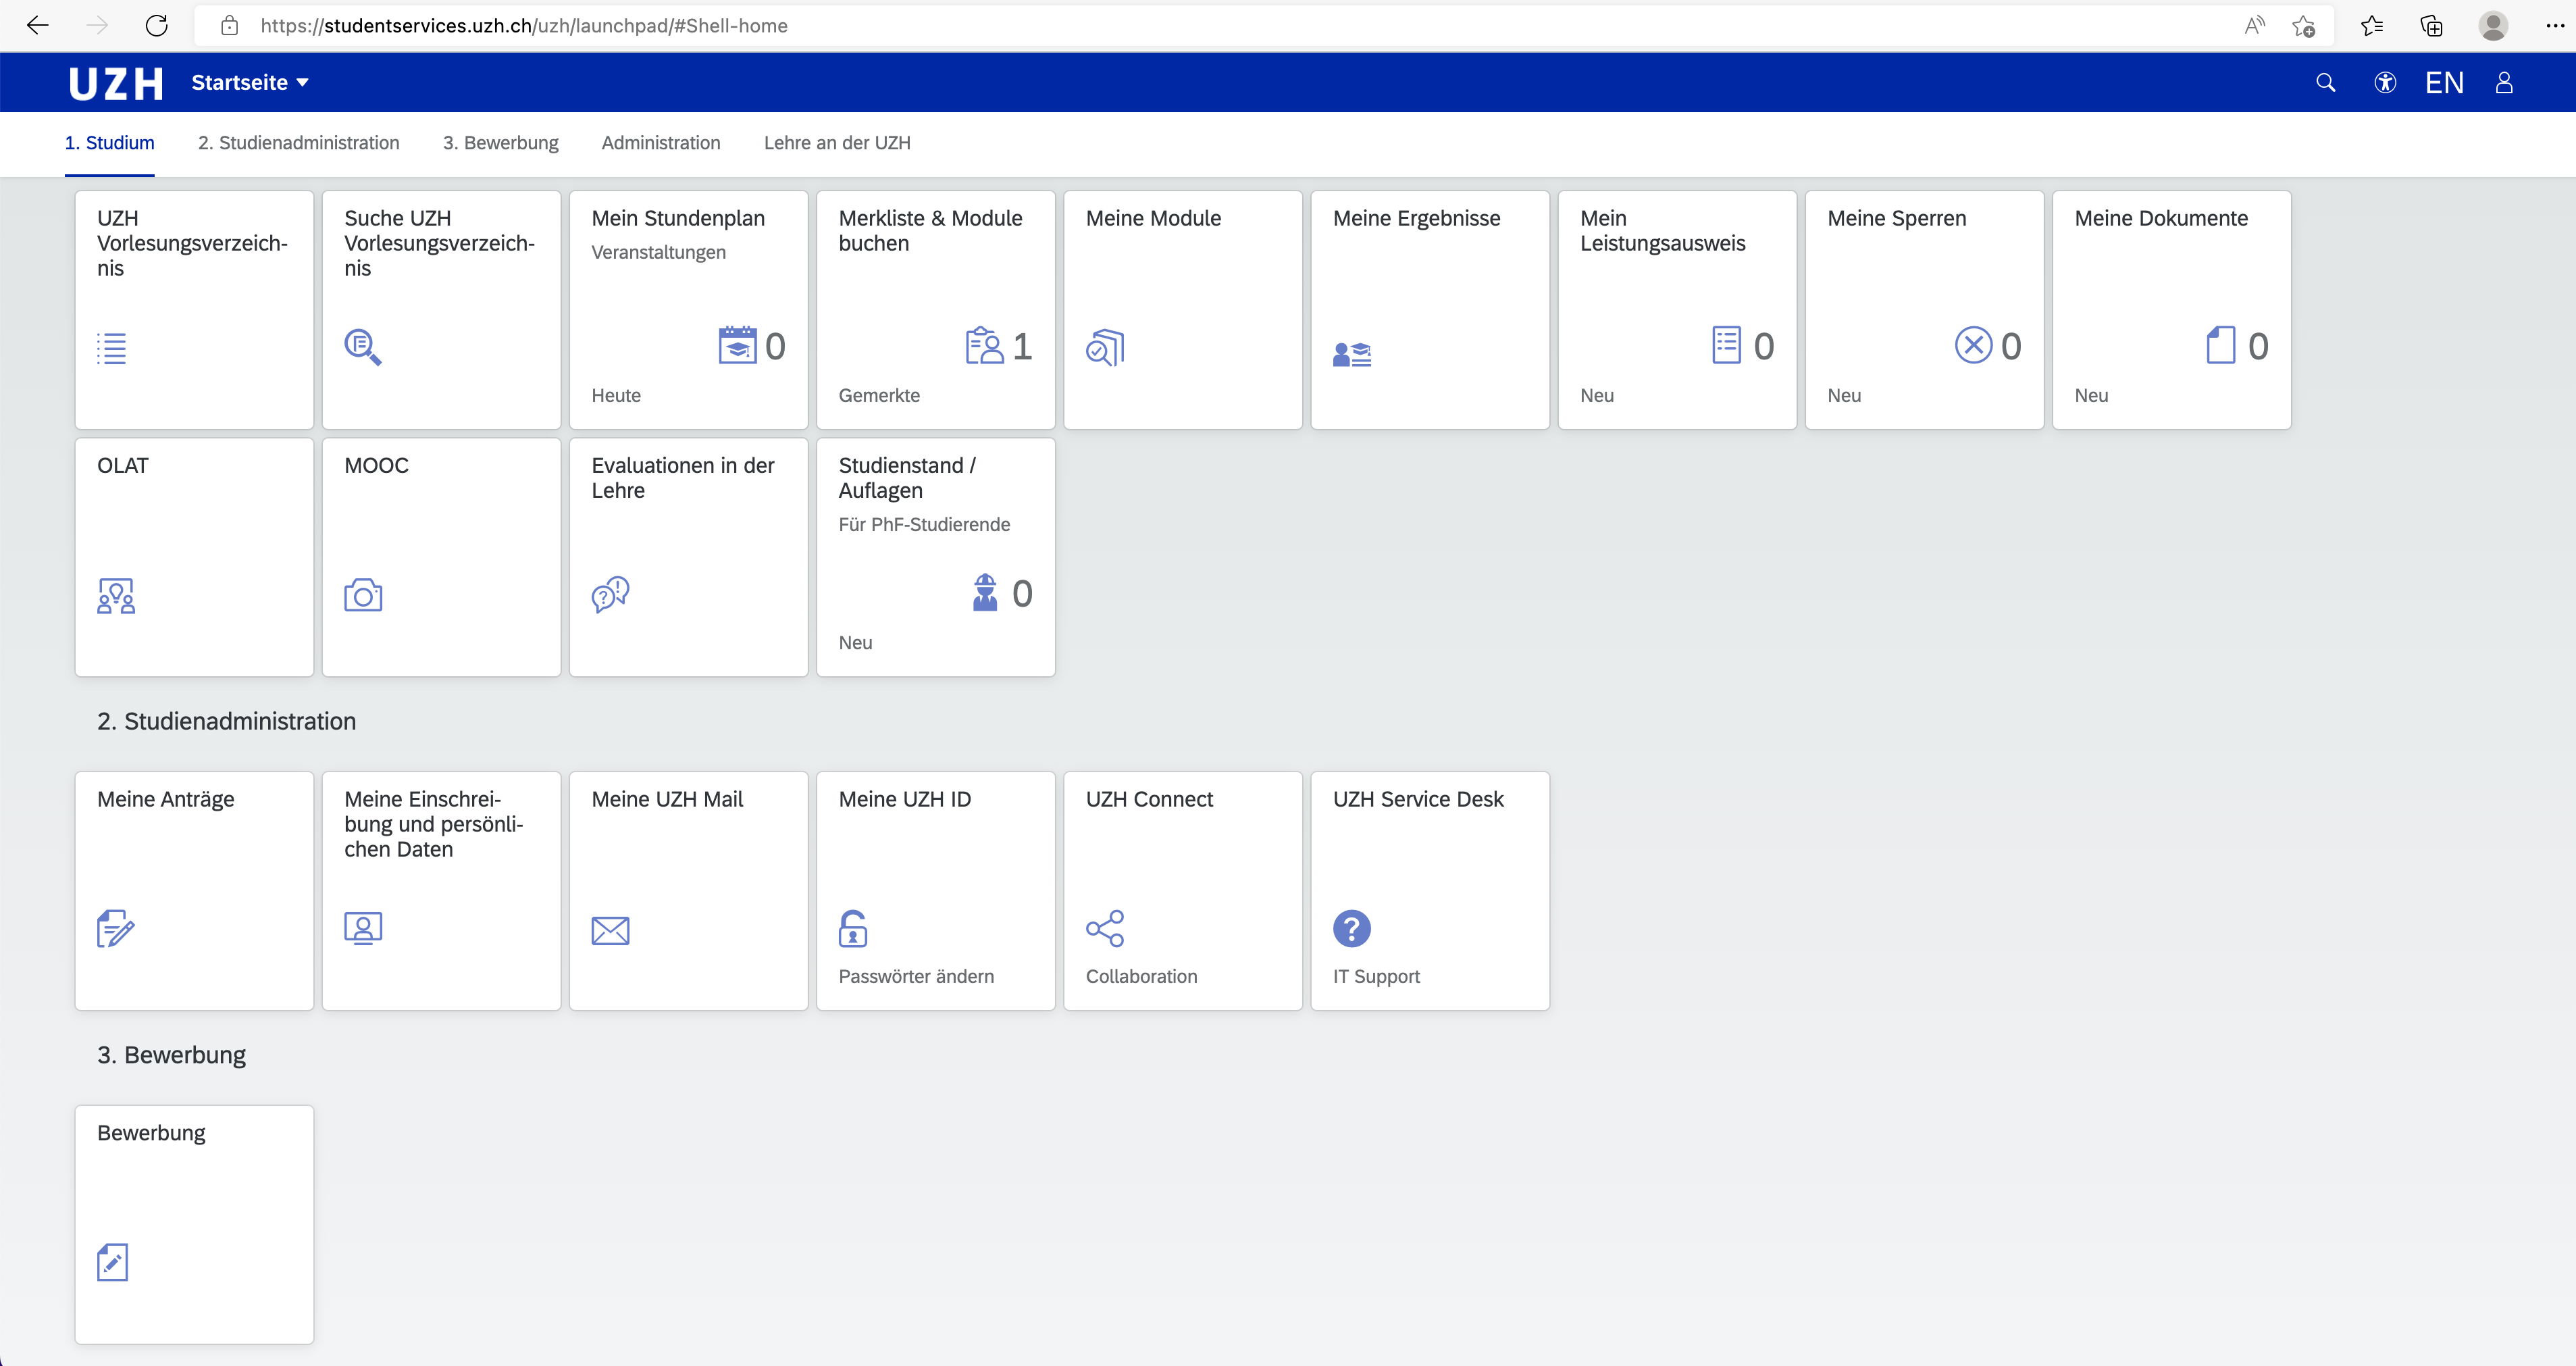Switch to the 2. Studienadministration tab
The width and height of the screenshot is (2576, 1366).
point(299,143)
